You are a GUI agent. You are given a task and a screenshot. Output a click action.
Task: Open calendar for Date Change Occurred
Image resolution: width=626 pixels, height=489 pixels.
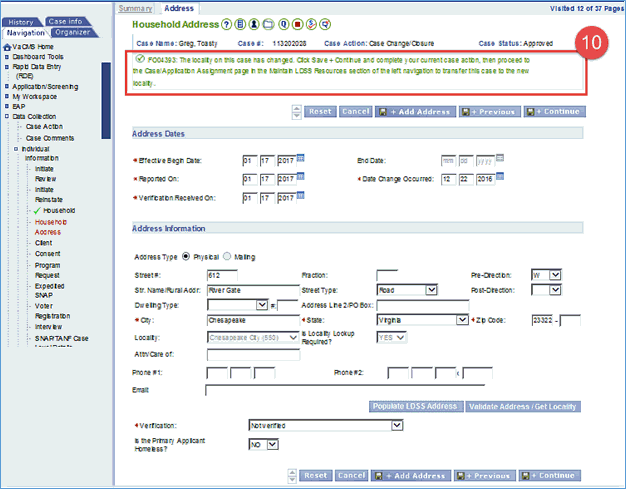(x=499, y=176)
